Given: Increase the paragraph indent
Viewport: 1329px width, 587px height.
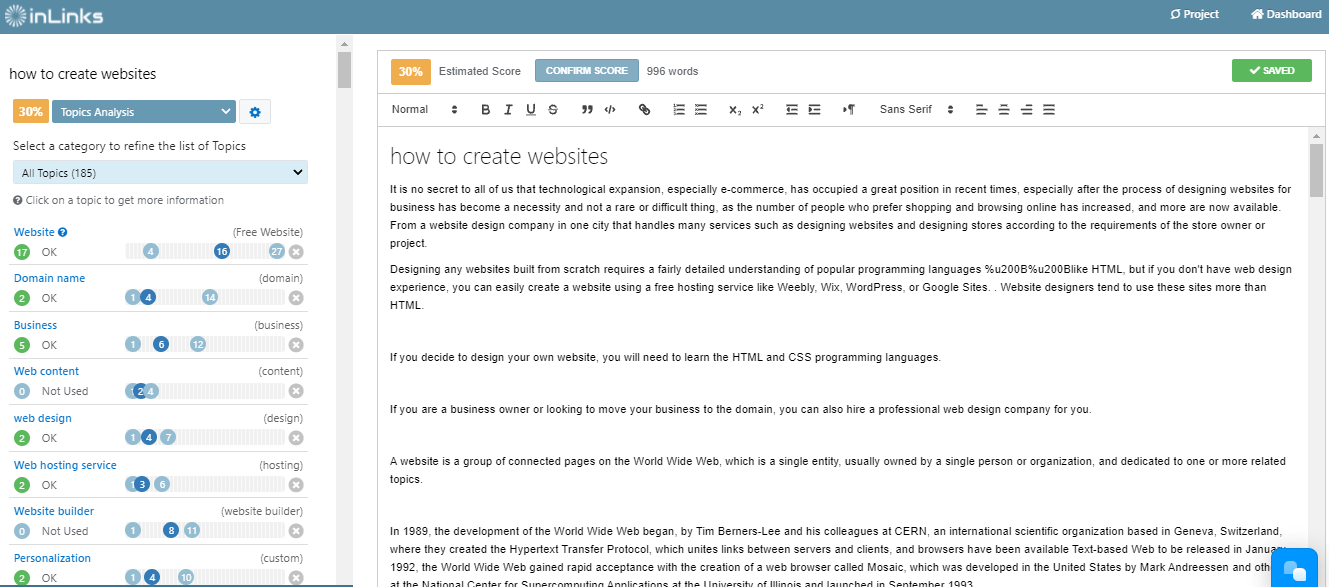Looking at the screenshot, I should pos(814,110).
